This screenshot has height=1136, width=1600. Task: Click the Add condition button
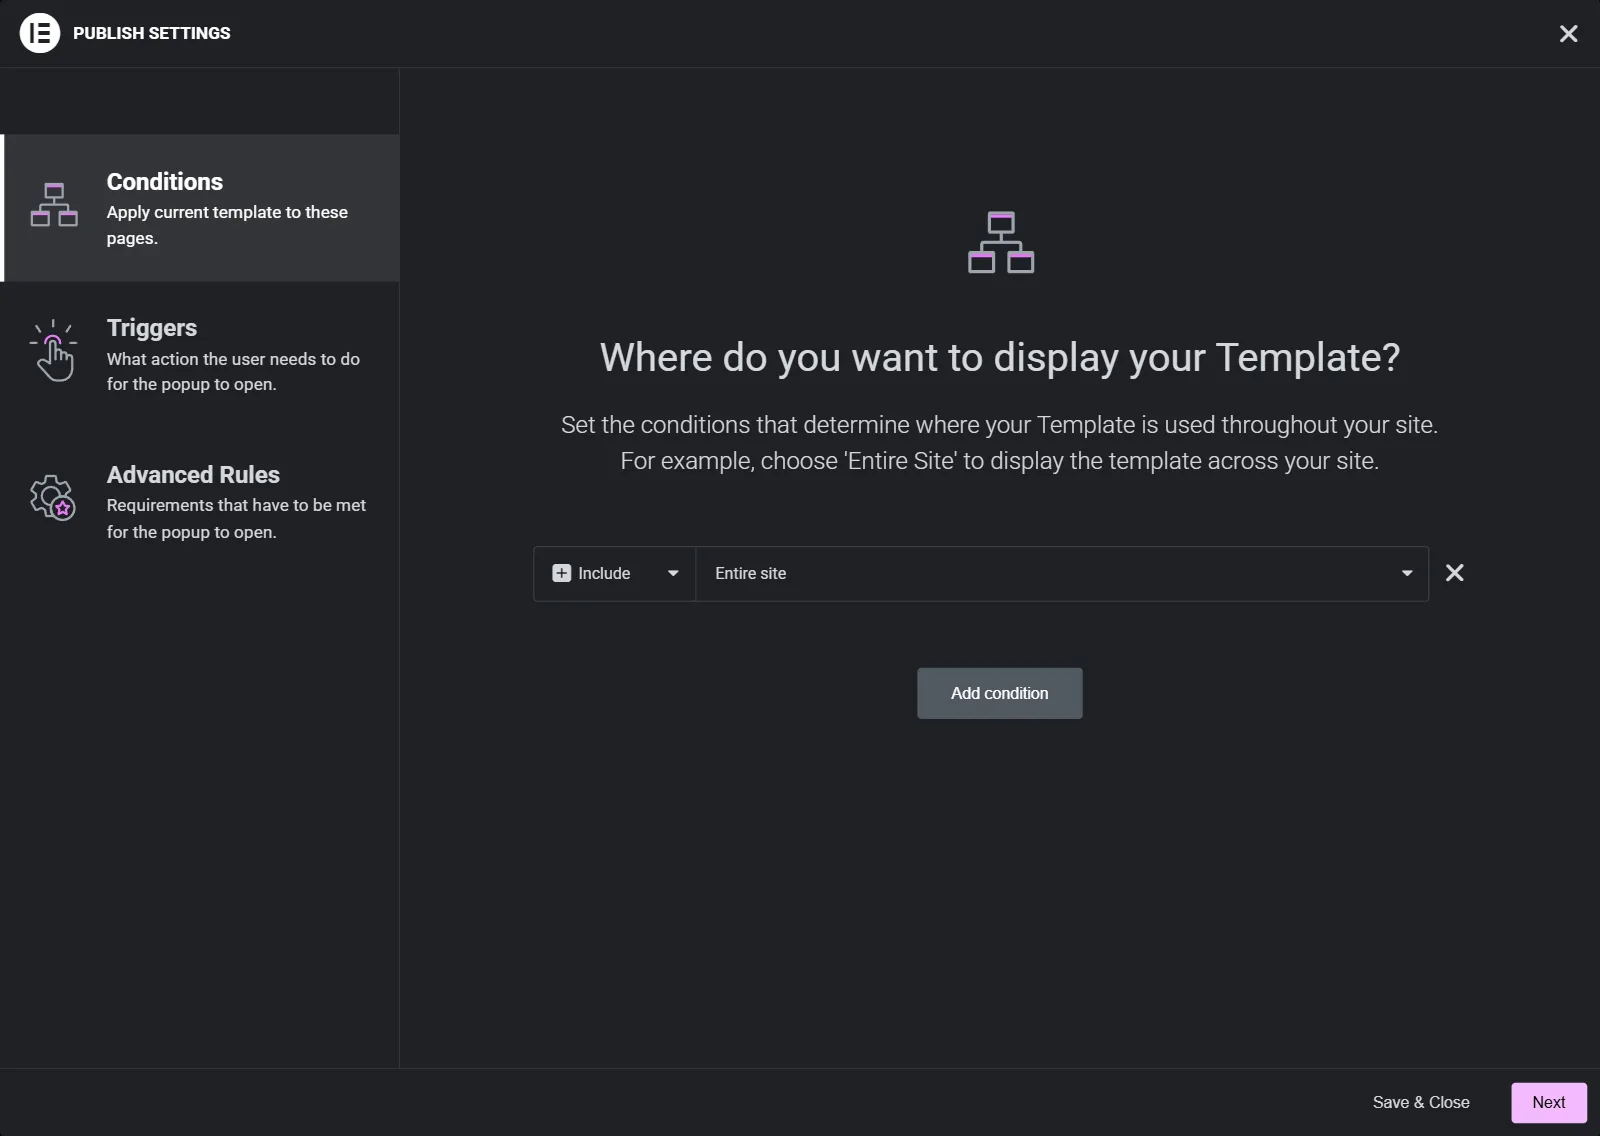[1000, 693]
